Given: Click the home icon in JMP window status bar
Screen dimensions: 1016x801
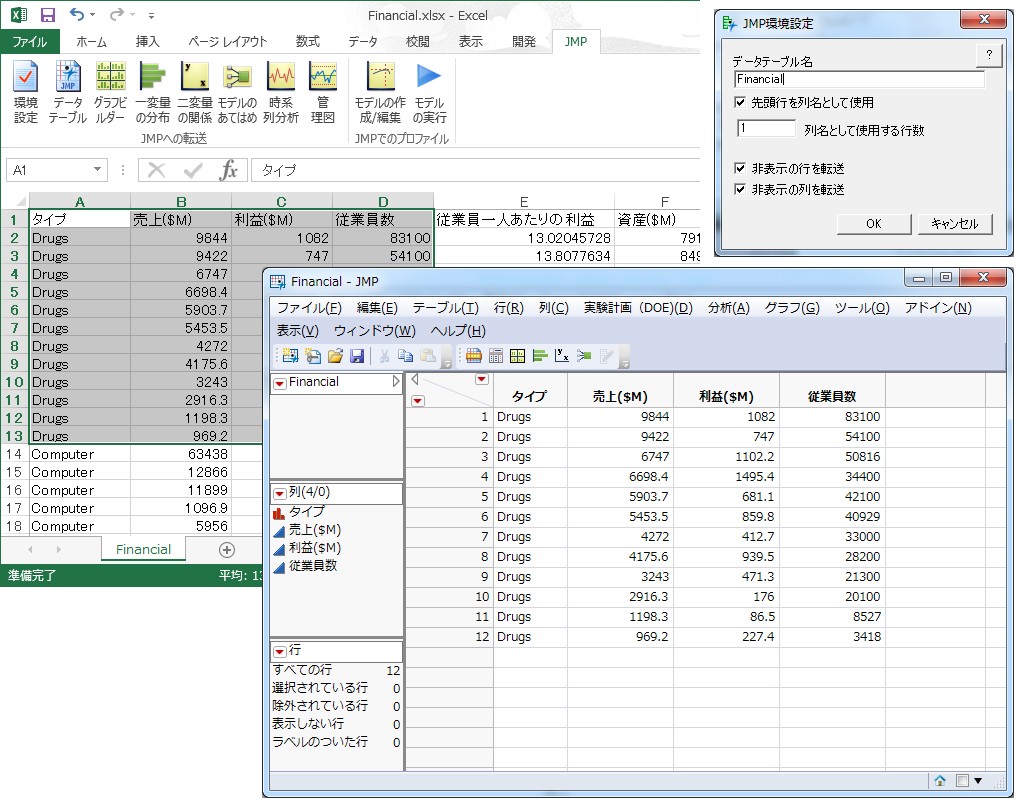Looking at the screenshot, I should (940, 780).
